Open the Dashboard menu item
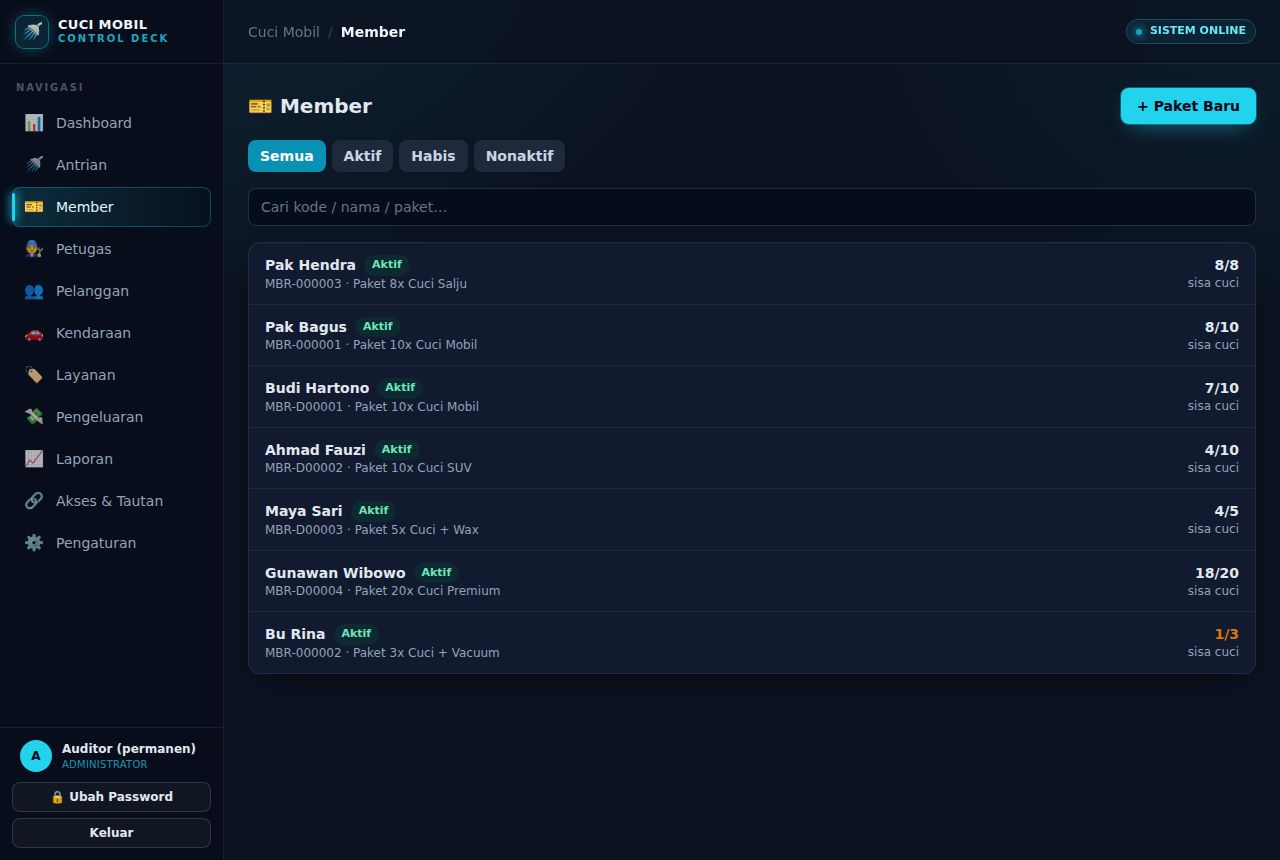This screenshot has width=1280, height=860. (x=111, y=123)
